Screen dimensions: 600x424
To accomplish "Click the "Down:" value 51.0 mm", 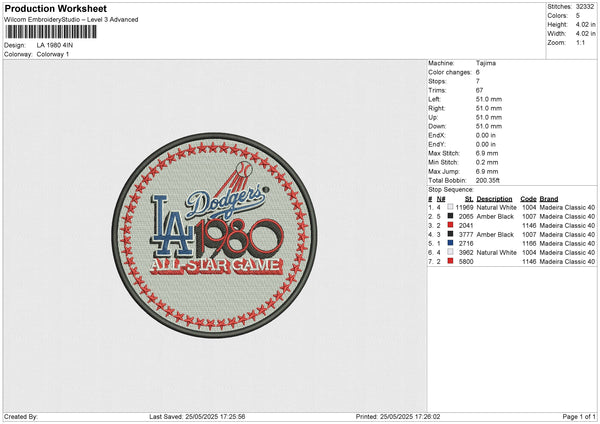I will tap(489, 126).
